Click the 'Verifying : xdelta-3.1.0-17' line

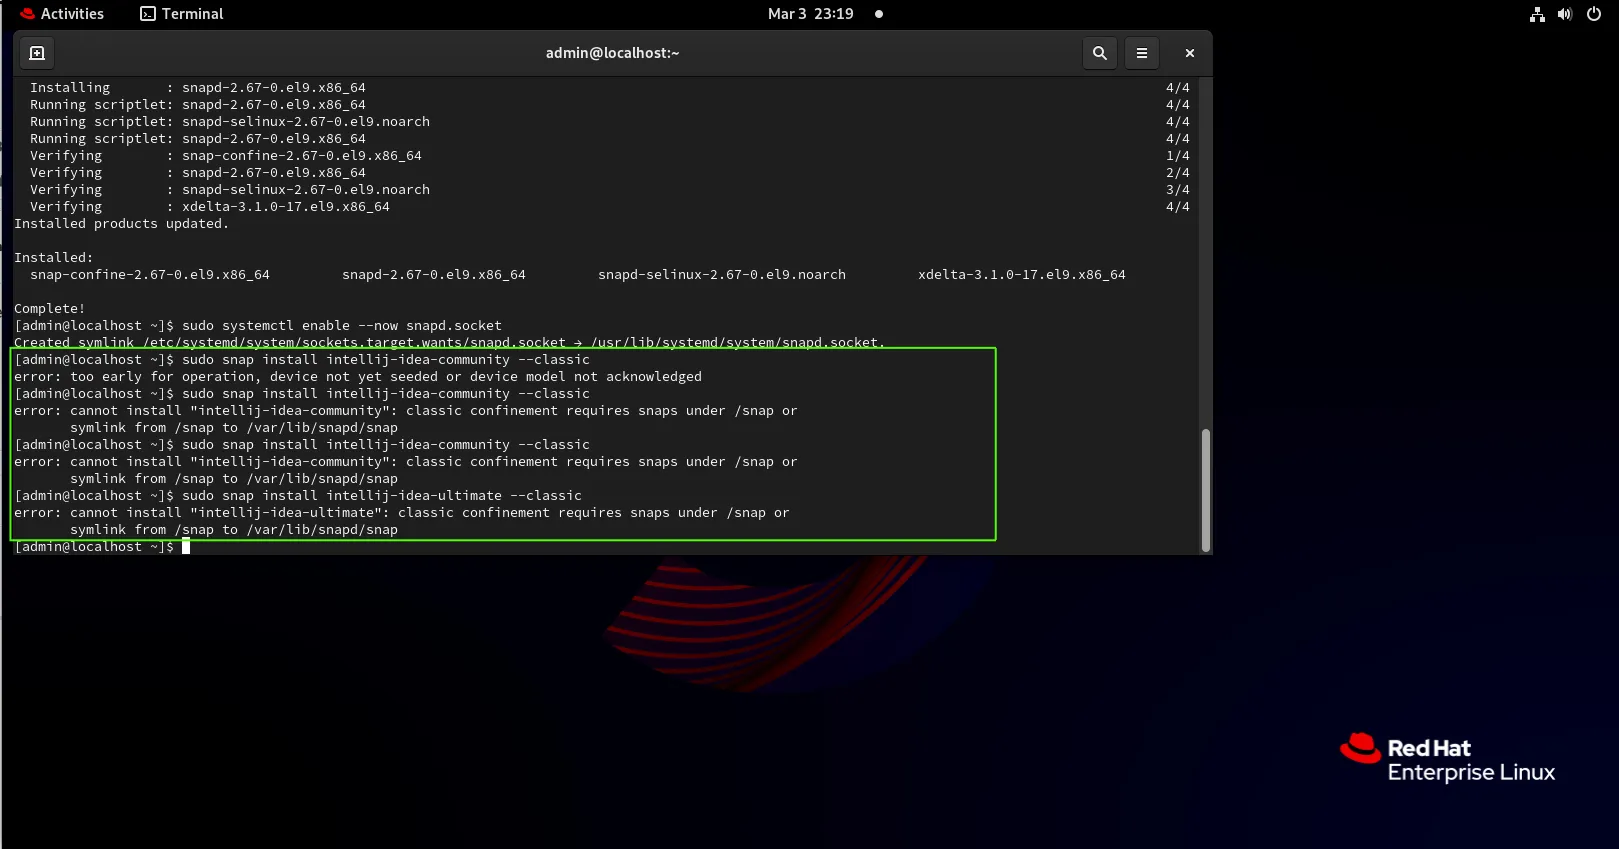(210, 207)
